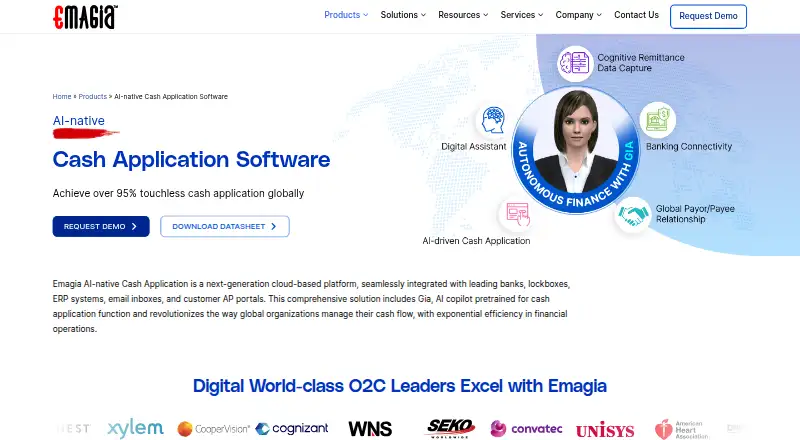Click the xylem logo
The height and width of the screenshot is (440, 800).
coord(135,429)
